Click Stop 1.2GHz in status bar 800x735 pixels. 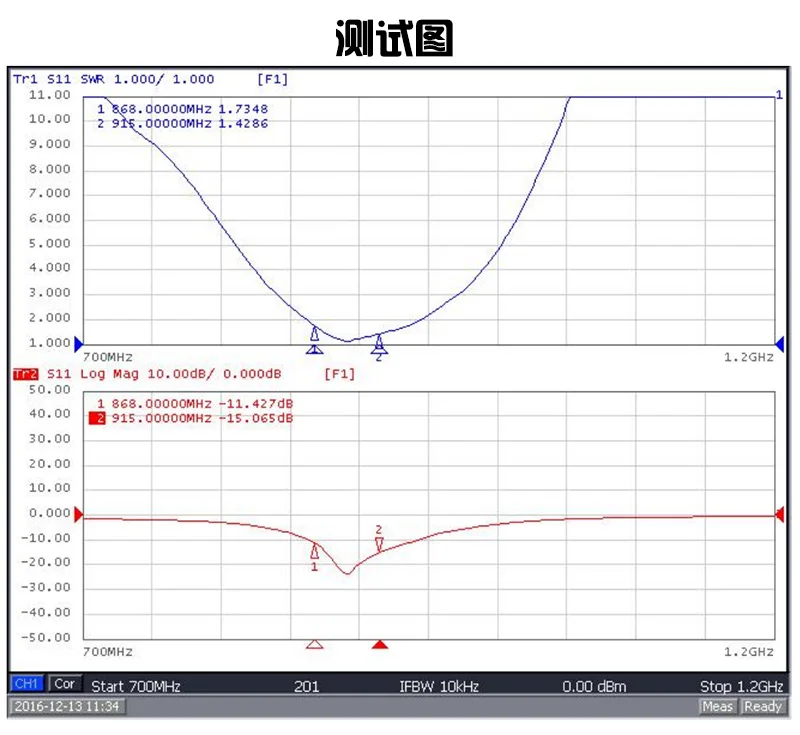click(741, 687)
